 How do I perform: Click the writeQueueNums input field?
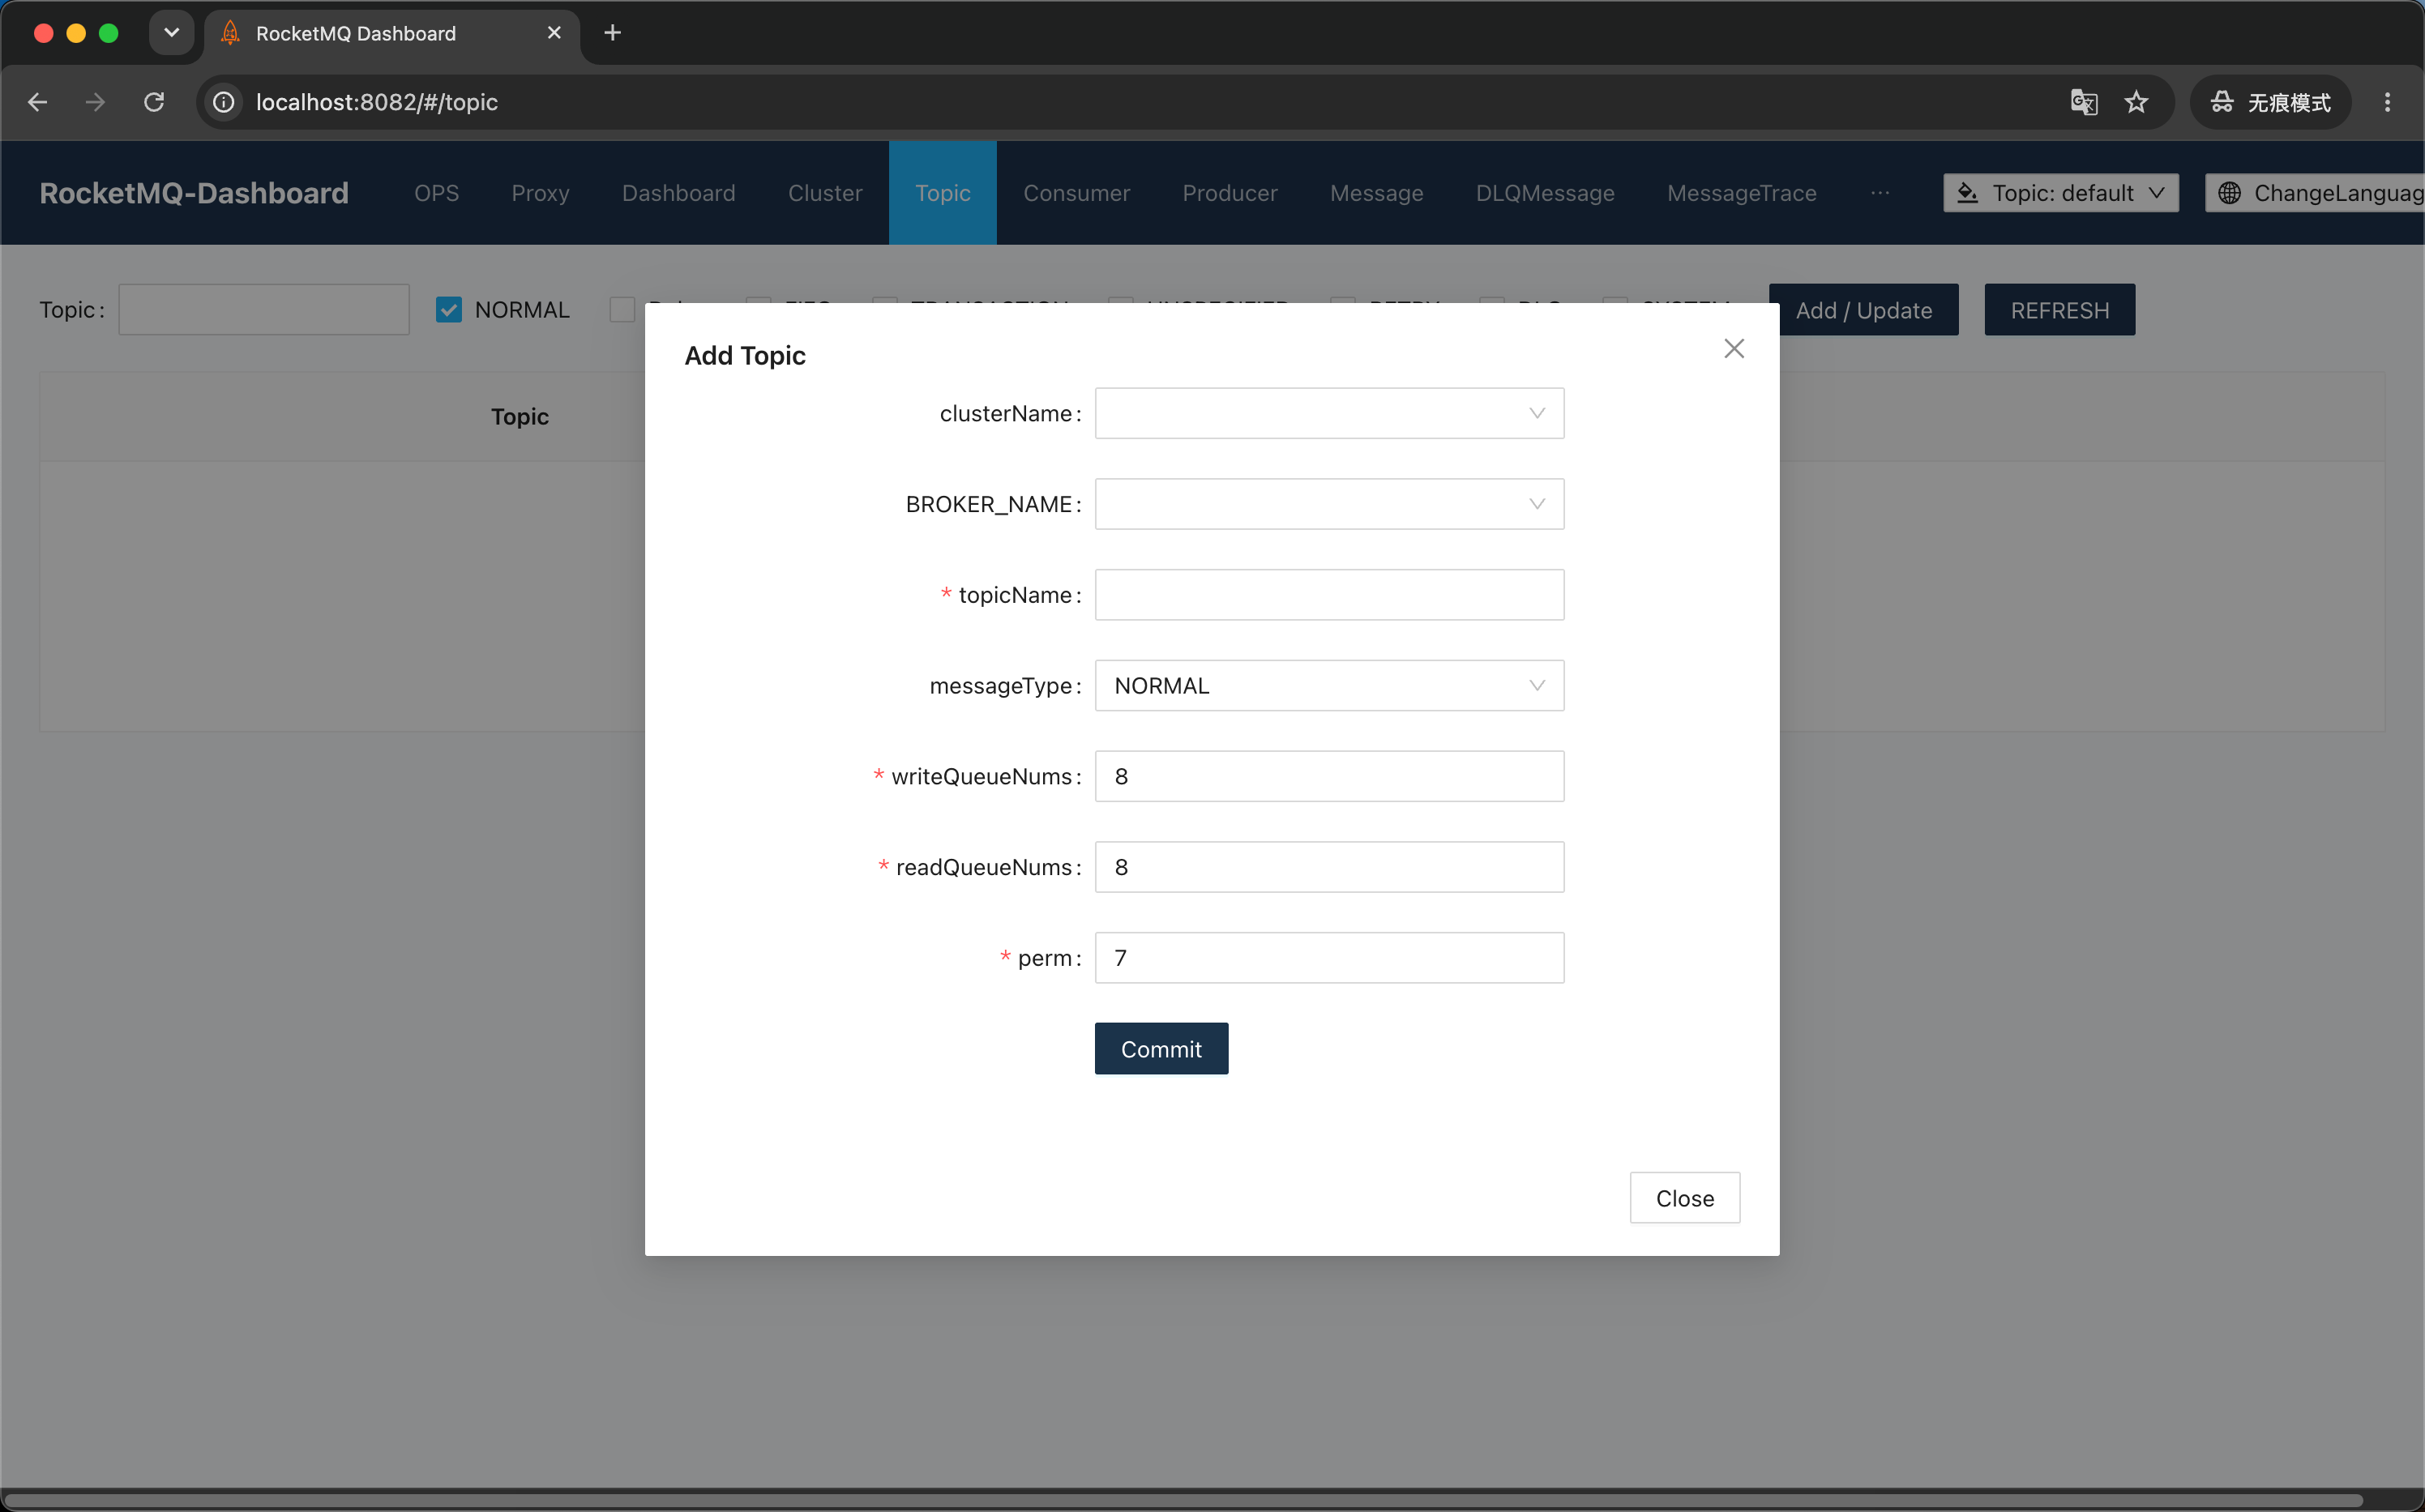(1329, 776)
